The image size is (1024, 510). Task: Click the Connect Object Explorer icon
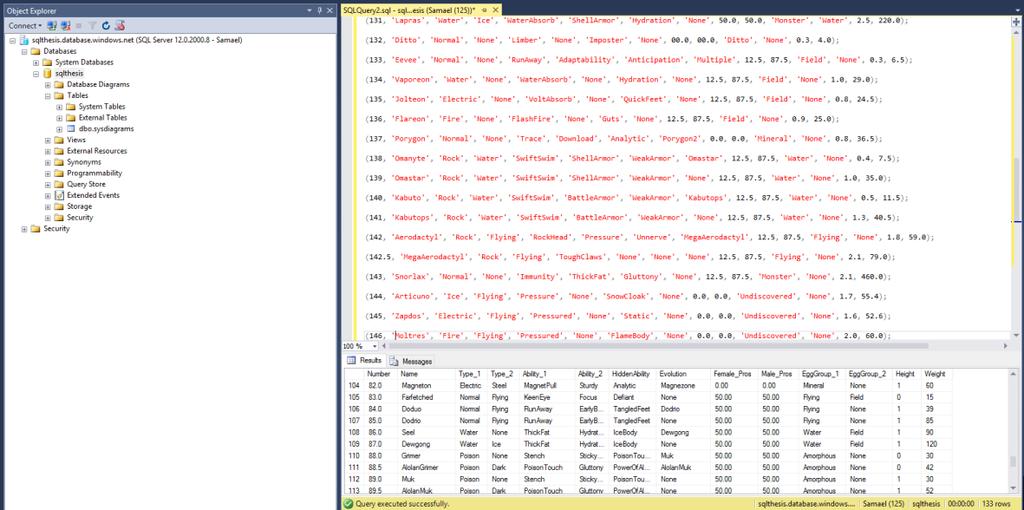(x=52, y=25)
